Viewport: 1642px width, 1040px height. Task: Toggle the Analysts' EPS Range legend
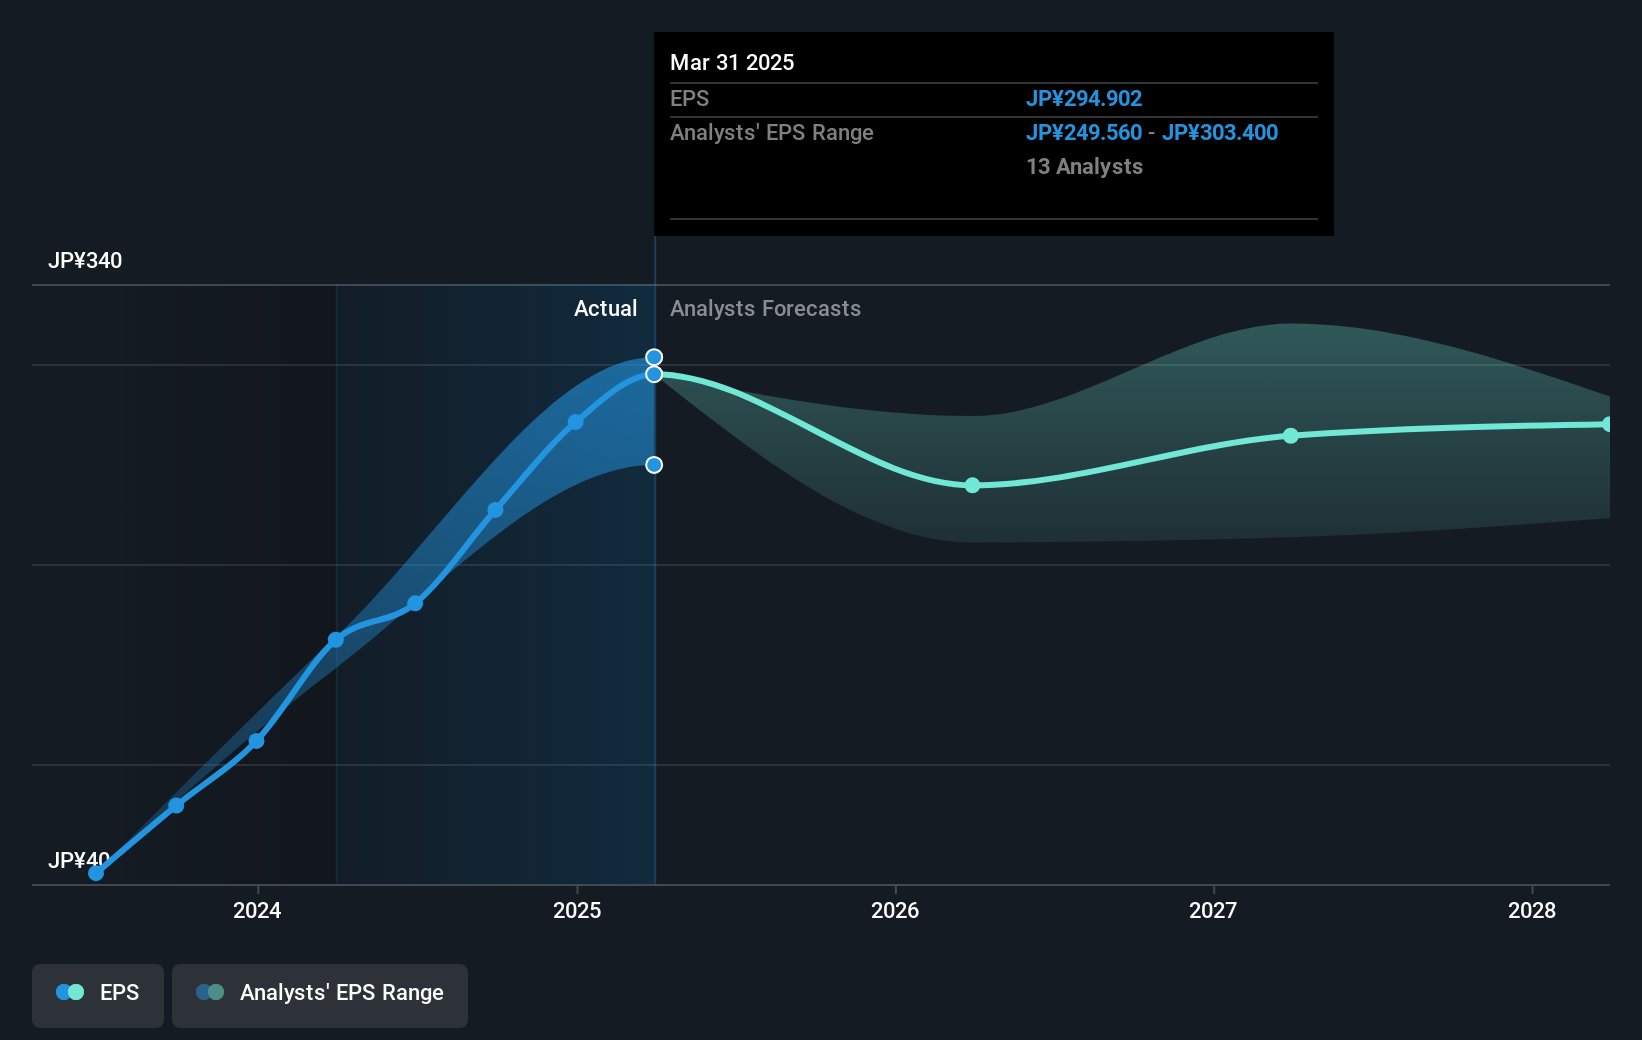320,995
